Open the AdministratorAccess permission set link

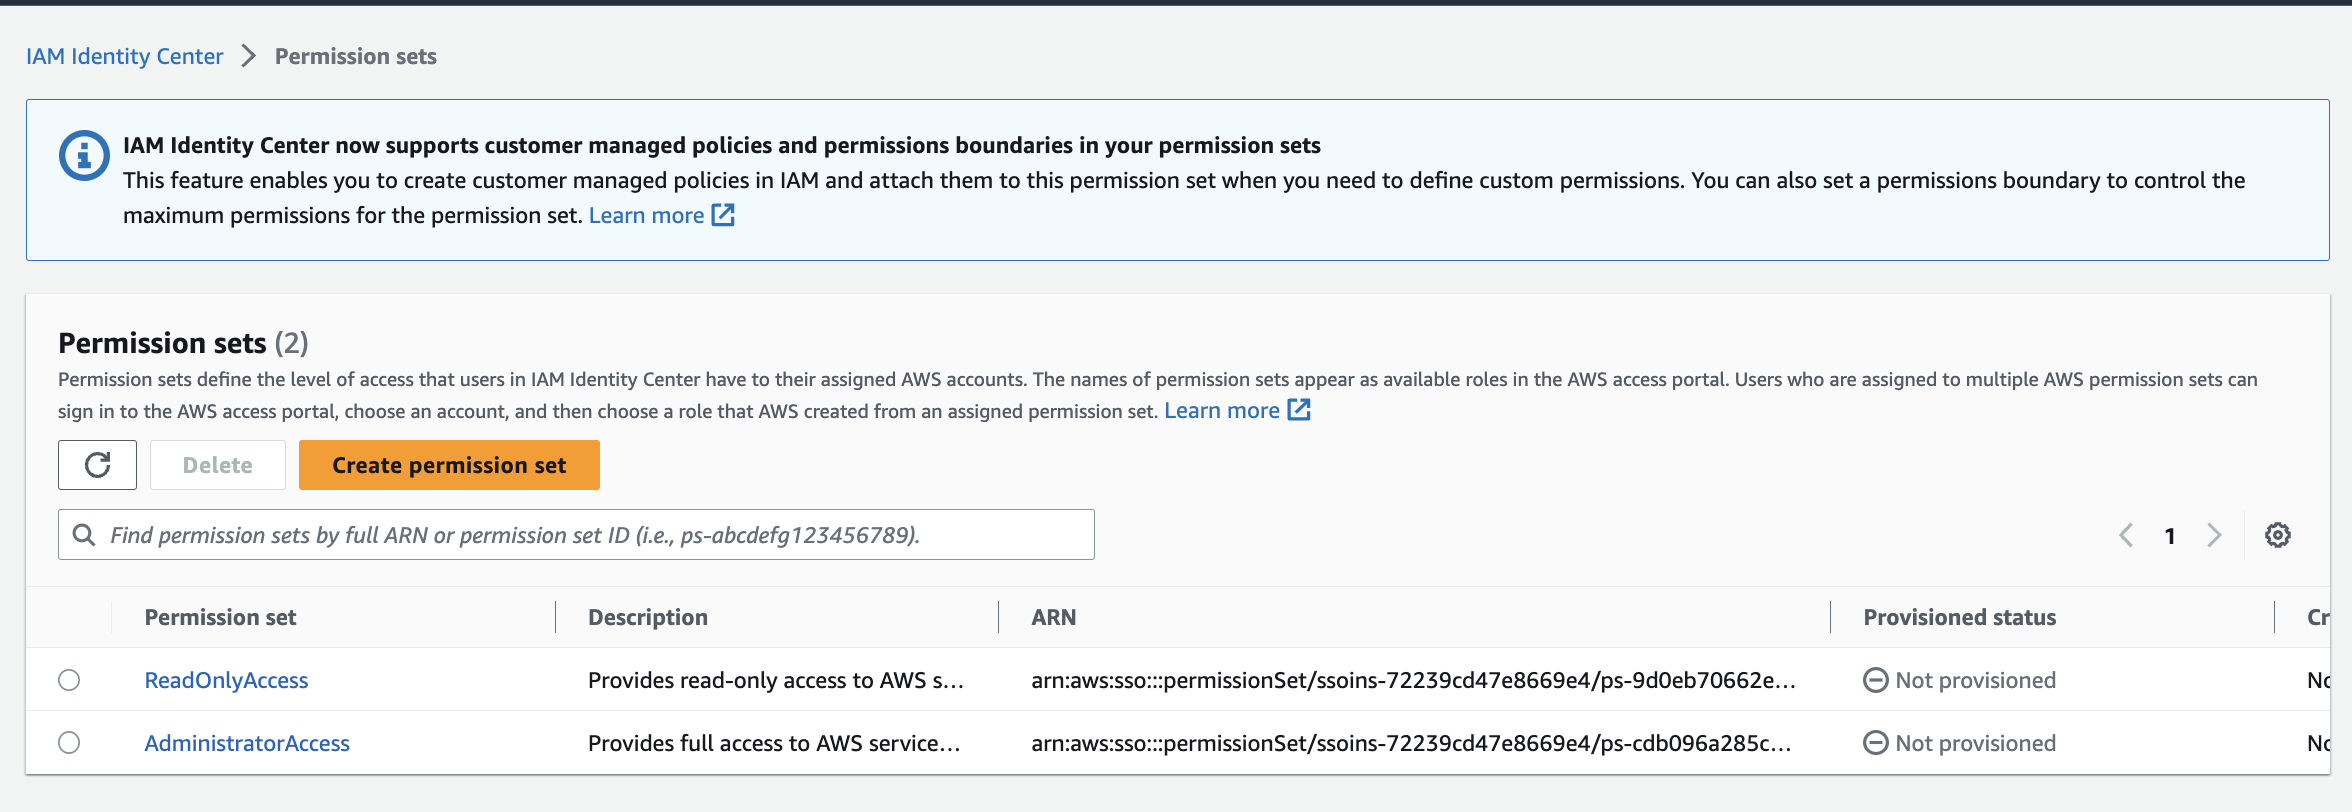pyautogui.click(x=247, y=743)
